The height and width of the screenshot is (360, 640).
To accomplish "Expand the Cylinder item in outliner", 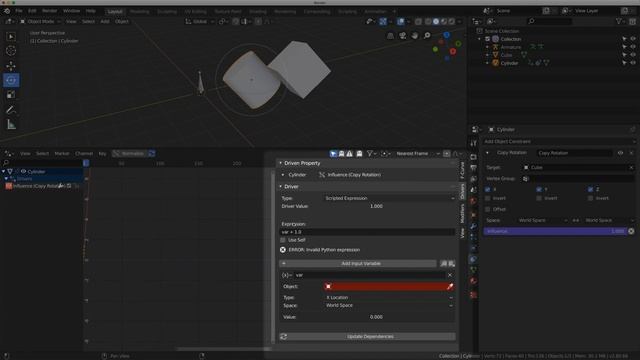I will coord(487,63).
